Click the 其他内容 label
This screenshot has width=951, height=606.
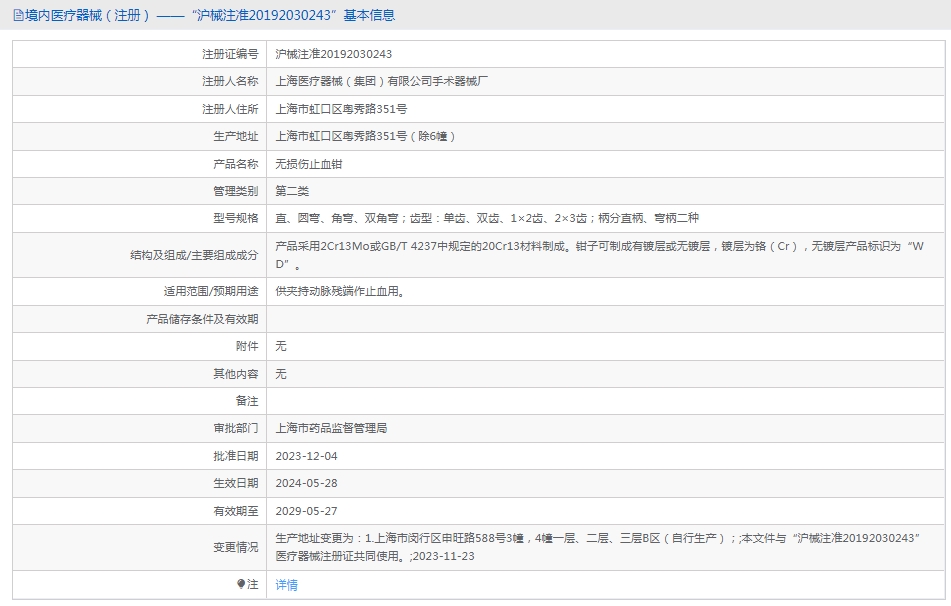pos(236,374)
